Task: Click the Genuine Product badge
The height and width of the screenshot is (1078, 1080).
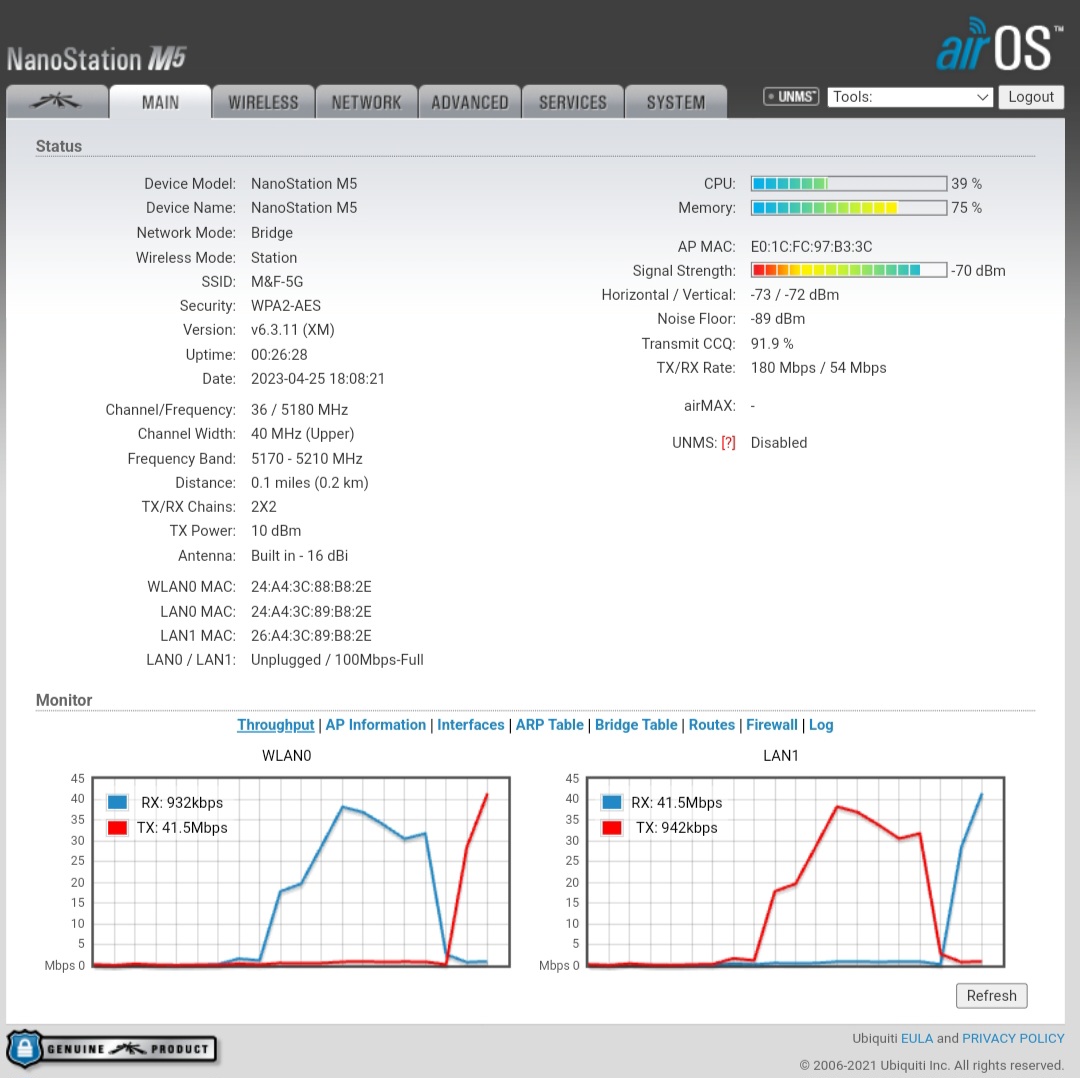Action: (112, 1048)
